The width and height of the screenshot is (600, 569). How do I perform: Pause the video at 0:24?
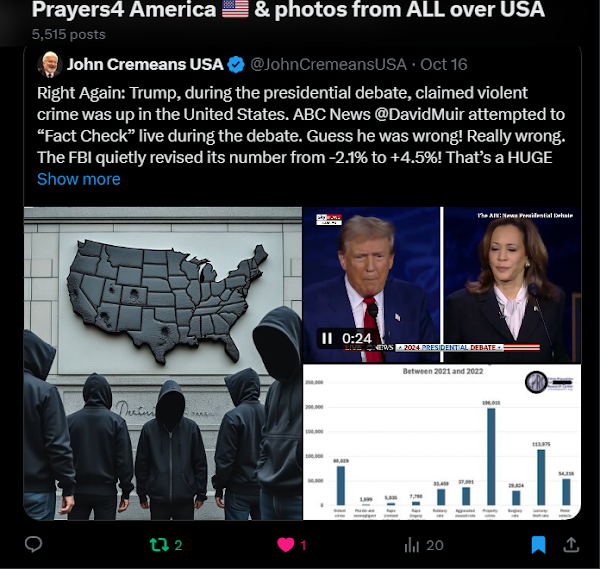click(327, 338)
